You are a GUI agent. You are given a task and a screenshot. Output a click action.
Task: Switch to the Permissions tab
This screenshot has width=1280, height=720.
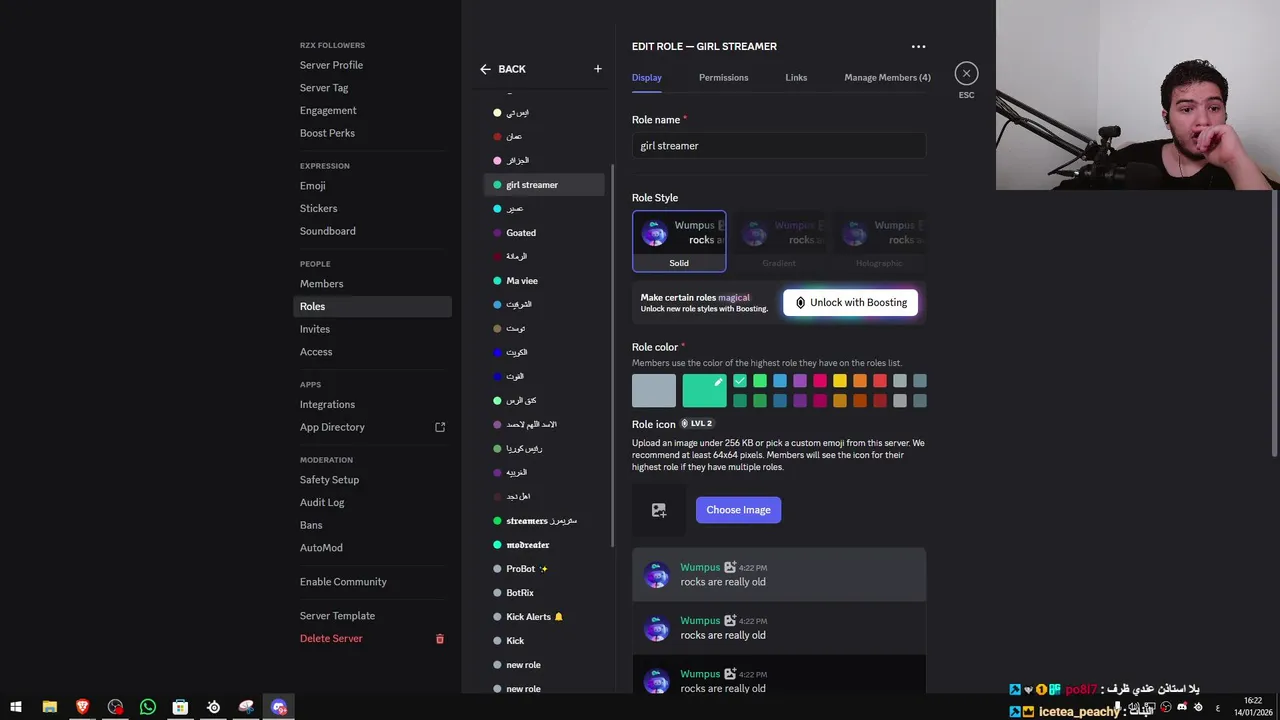[x=723, y=77]
